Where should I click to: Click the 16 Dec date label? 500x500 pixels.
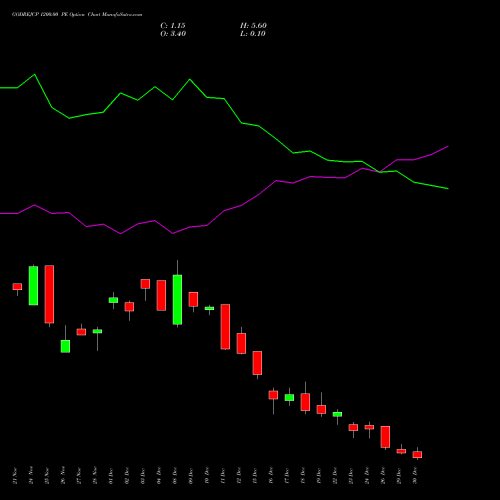pos(271,476)
